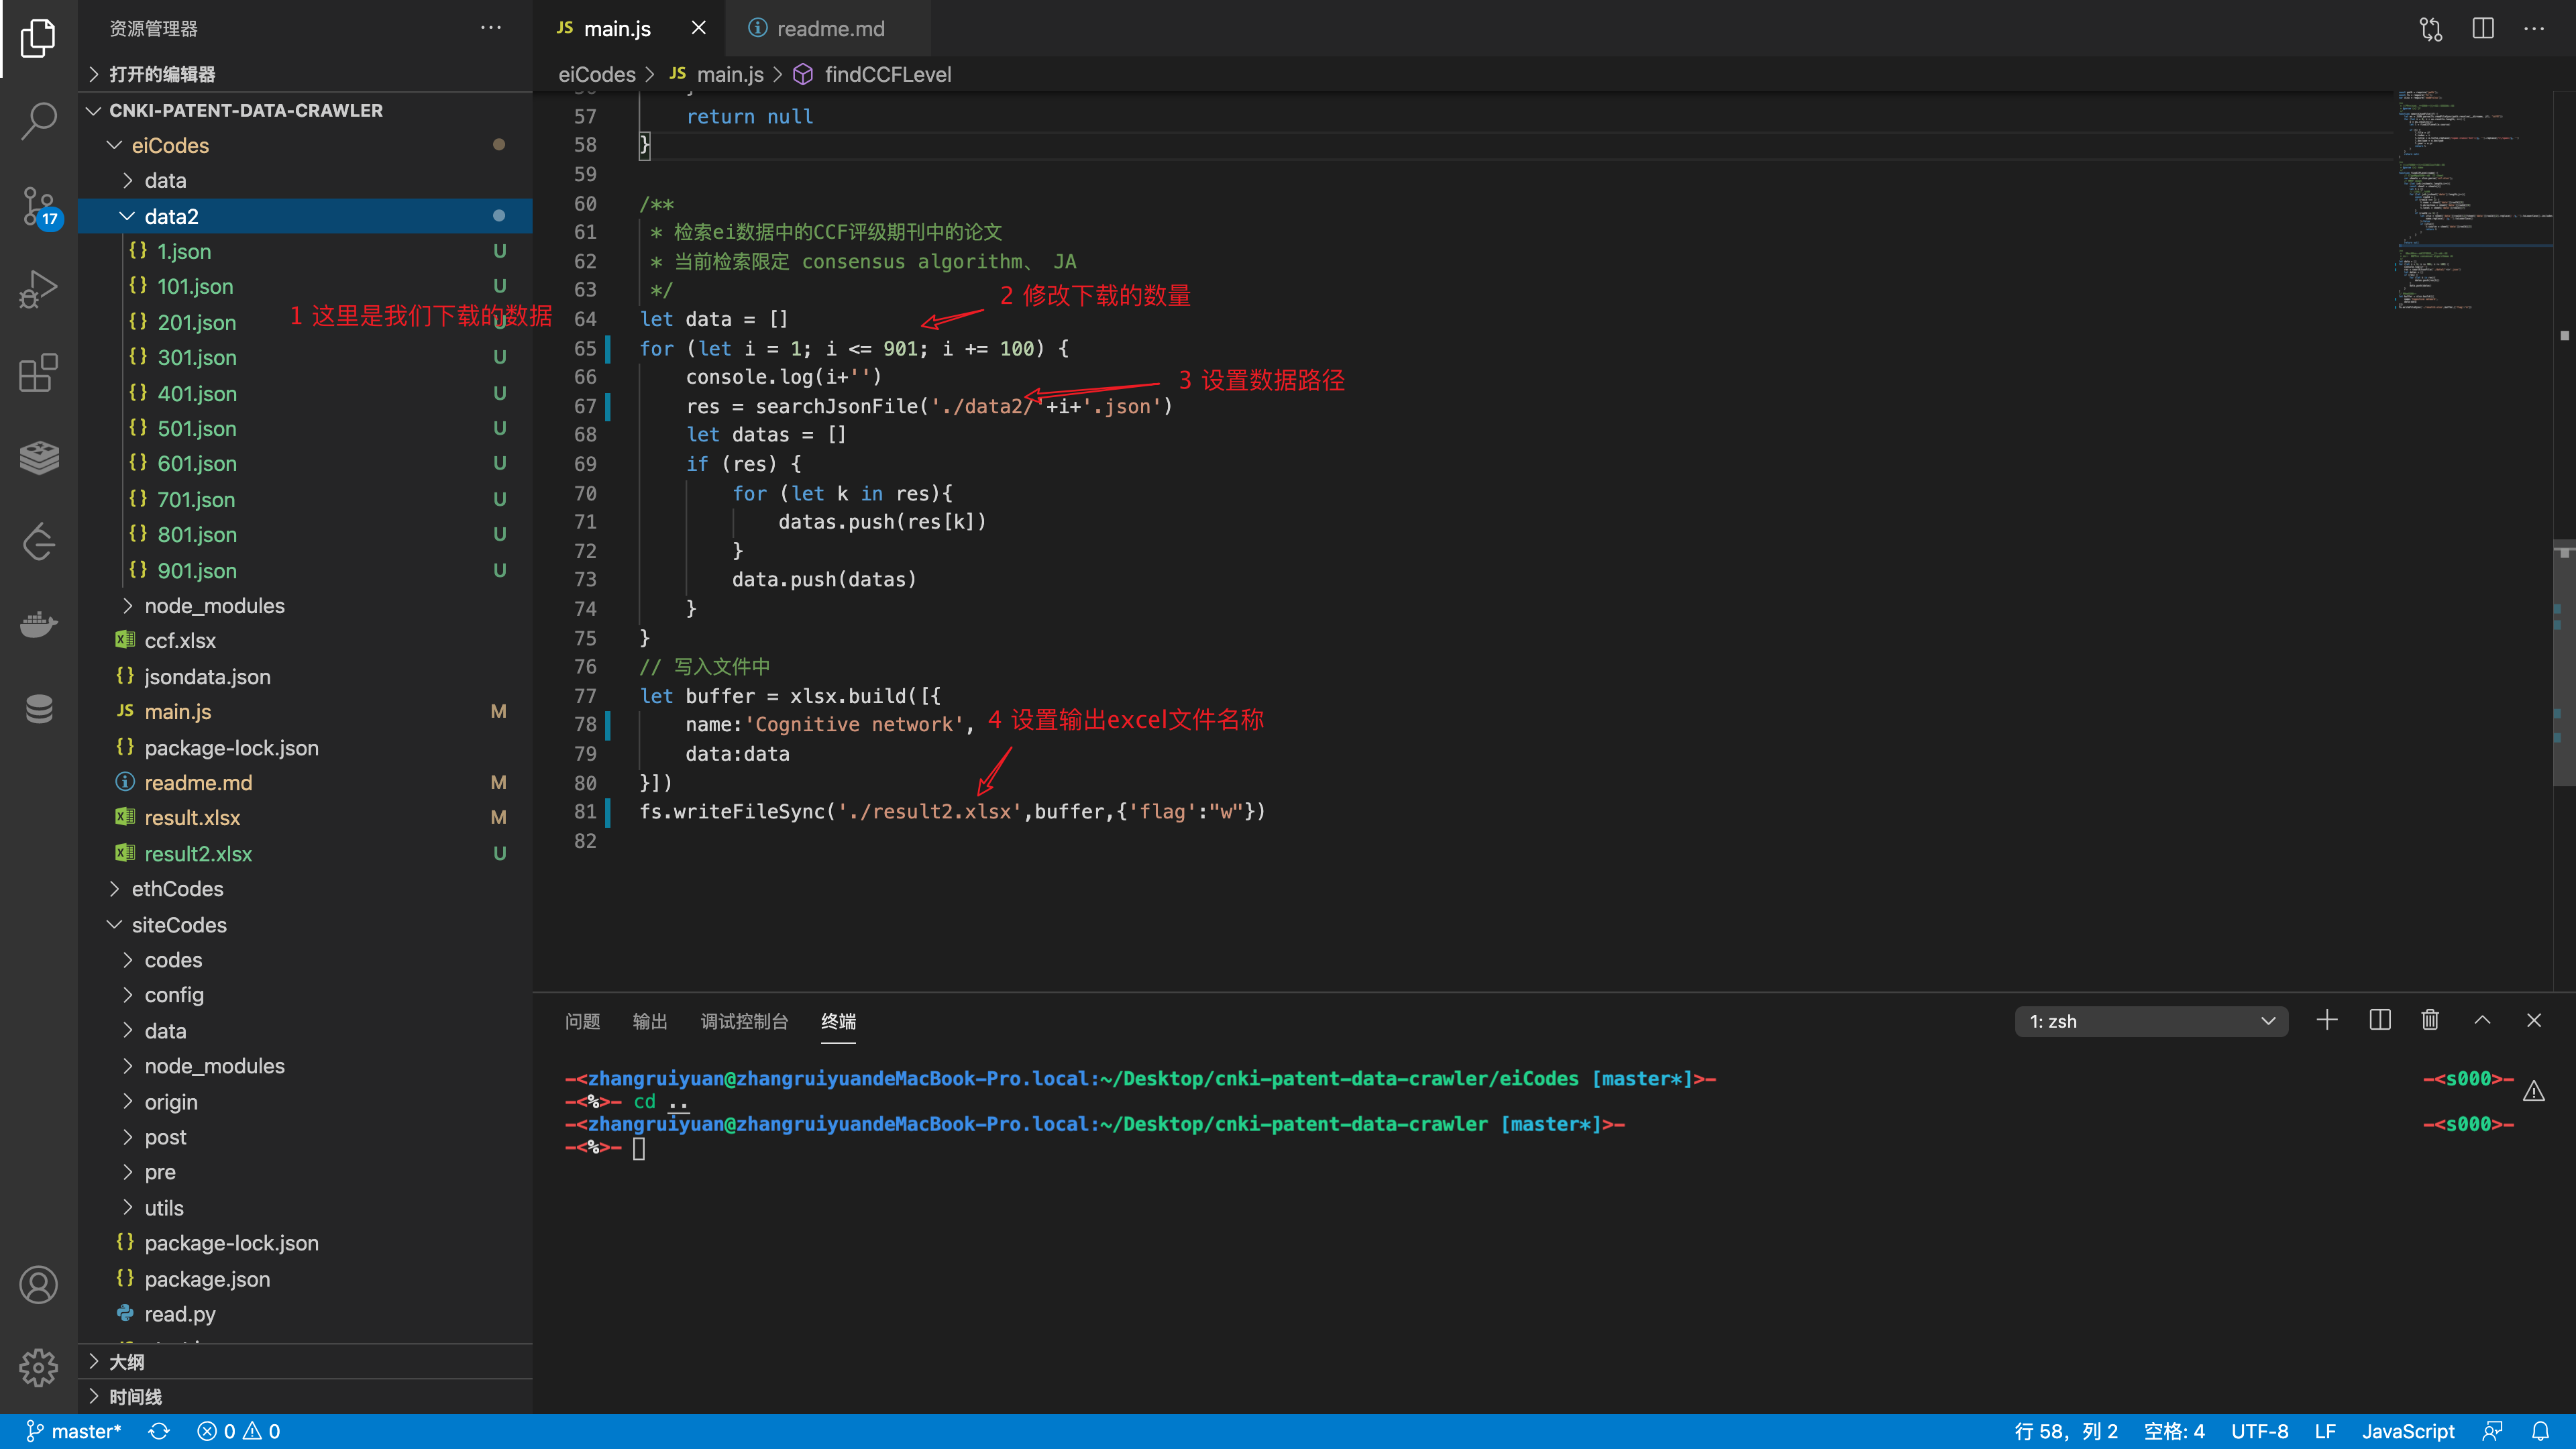
Task: Open the Search view in activity bar
Action: (x=38, y=120)
